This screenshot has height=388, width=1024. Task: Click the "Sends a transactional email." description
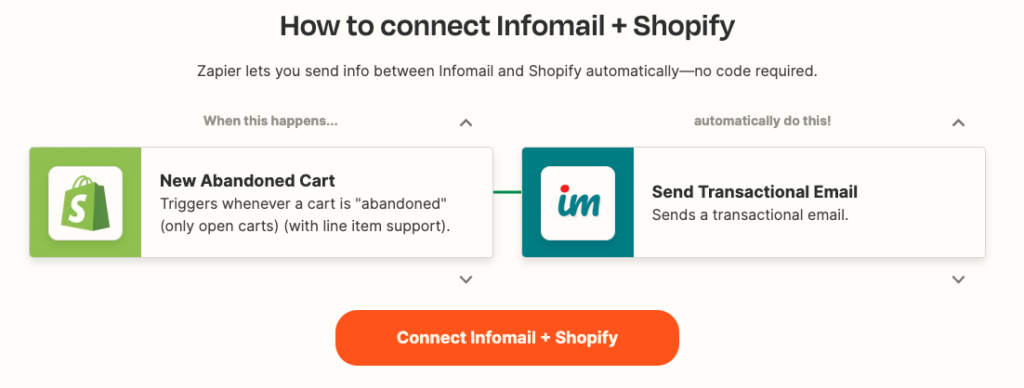coord(750,214)
